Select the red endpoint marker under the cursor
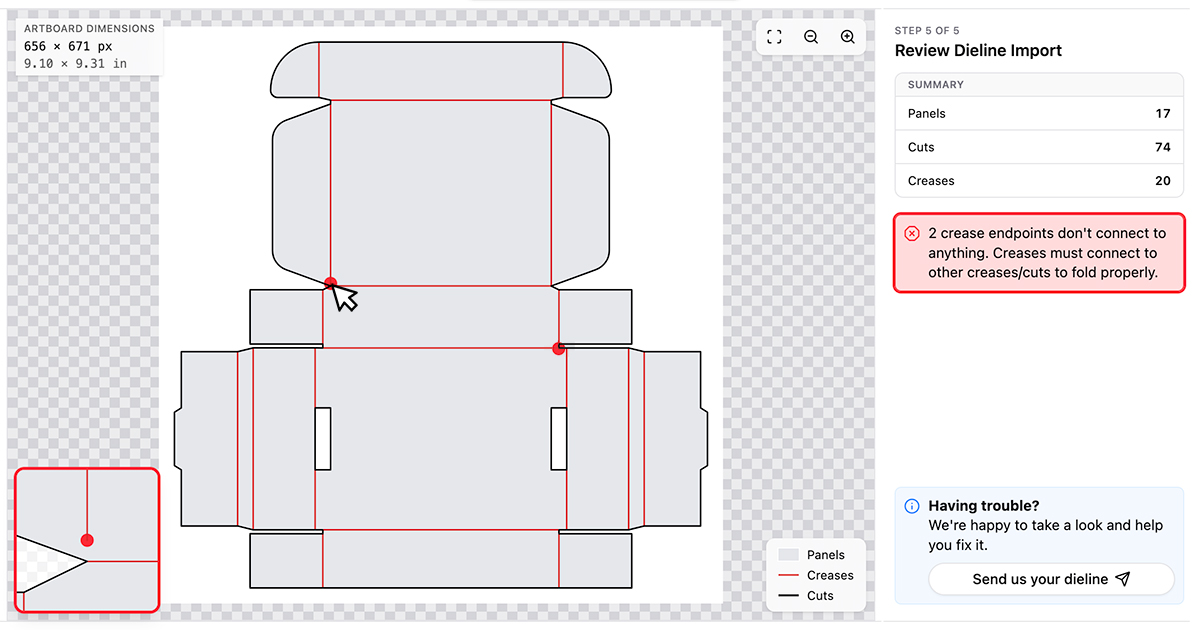1200x630 pixels. (331, 283)
